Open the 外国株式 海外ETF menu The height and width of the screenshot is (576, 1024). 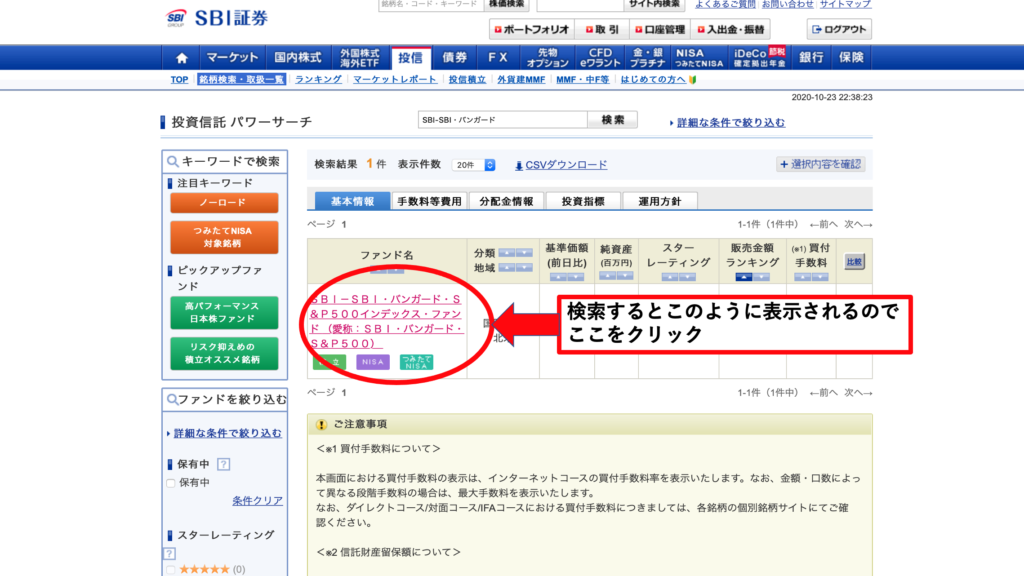(360, 57)
